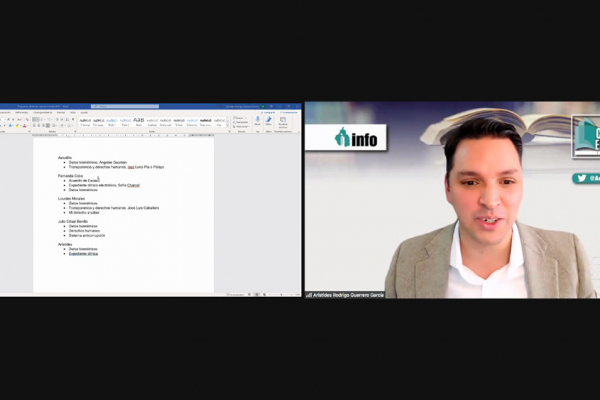The height and width of the screenshot is (400, 600).
Task: Apply the Normal style
Action: point(85,122)
